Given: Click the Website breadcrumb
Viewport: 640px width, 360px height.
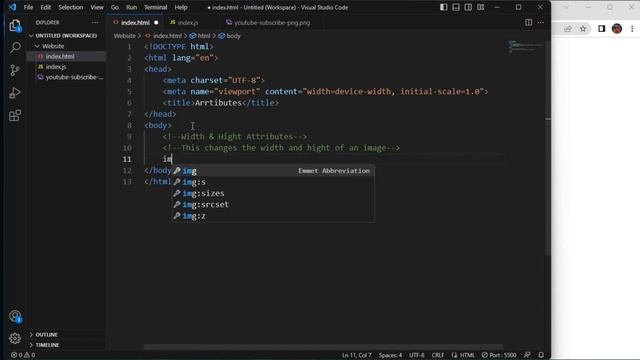Looking at the screenshot, I should [x=124, y=36].
